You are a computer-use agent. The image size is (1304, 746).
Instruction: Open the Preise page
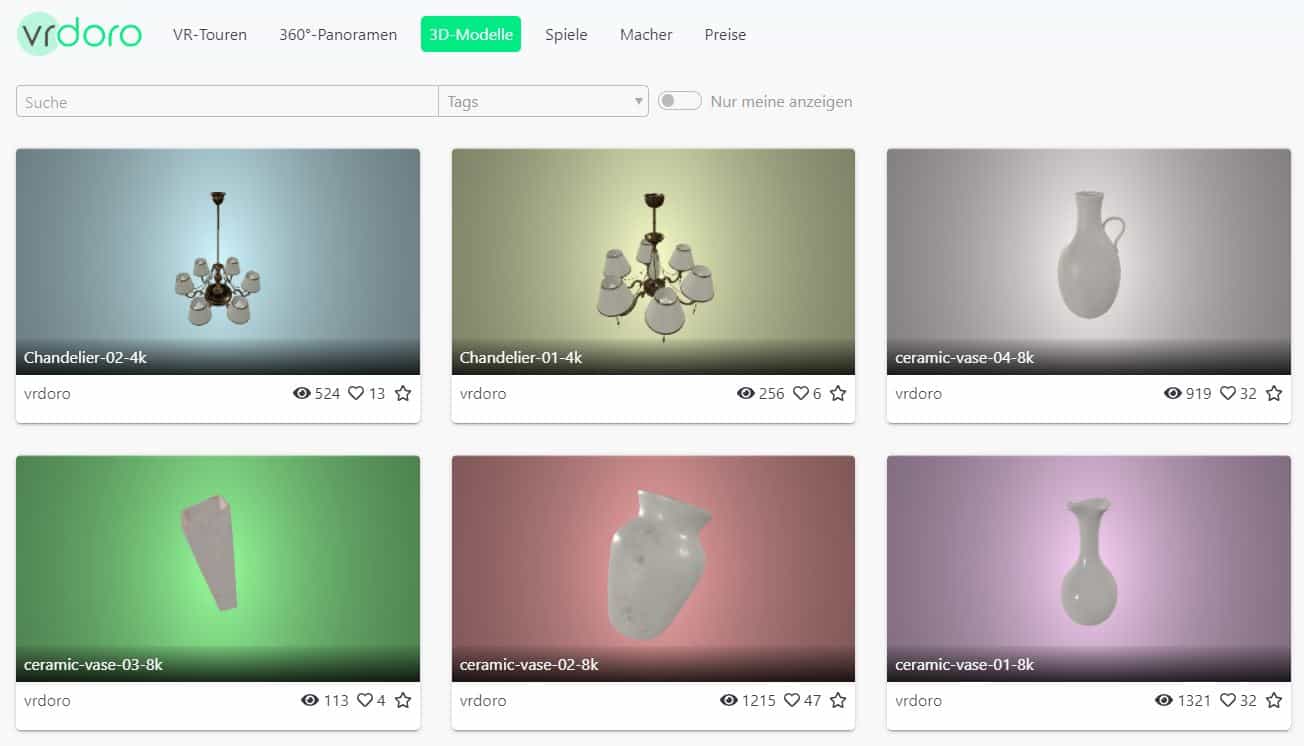[725, 34]
